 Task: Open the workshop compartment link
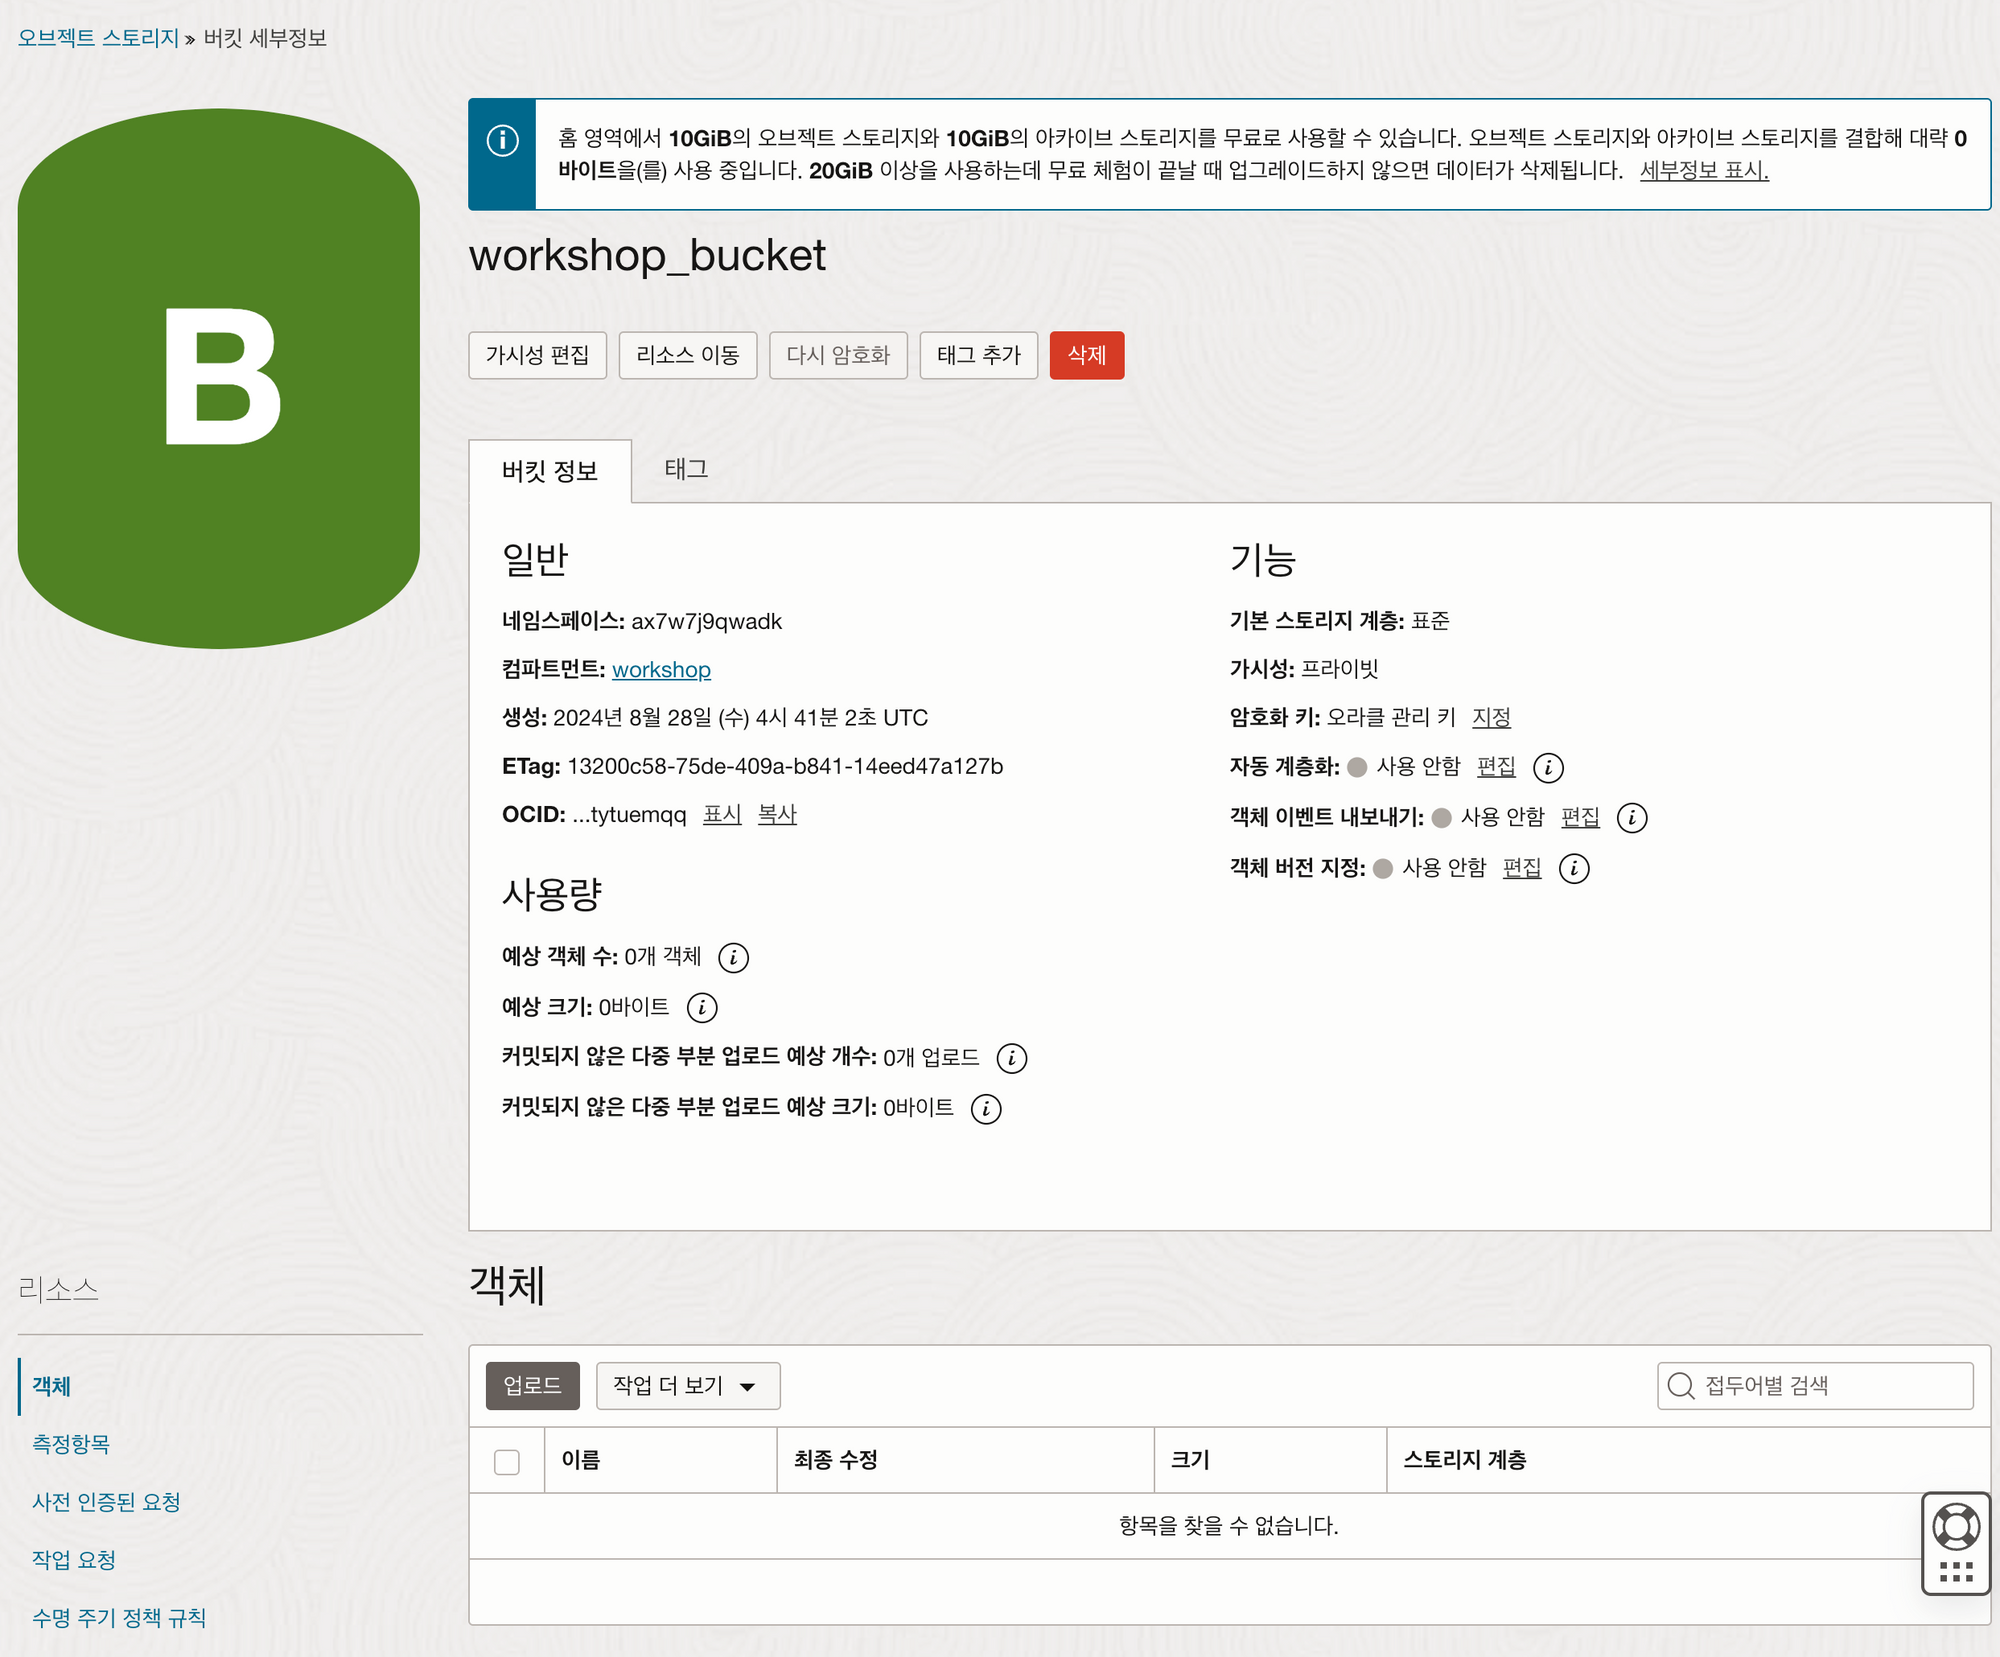coord(661,669)
